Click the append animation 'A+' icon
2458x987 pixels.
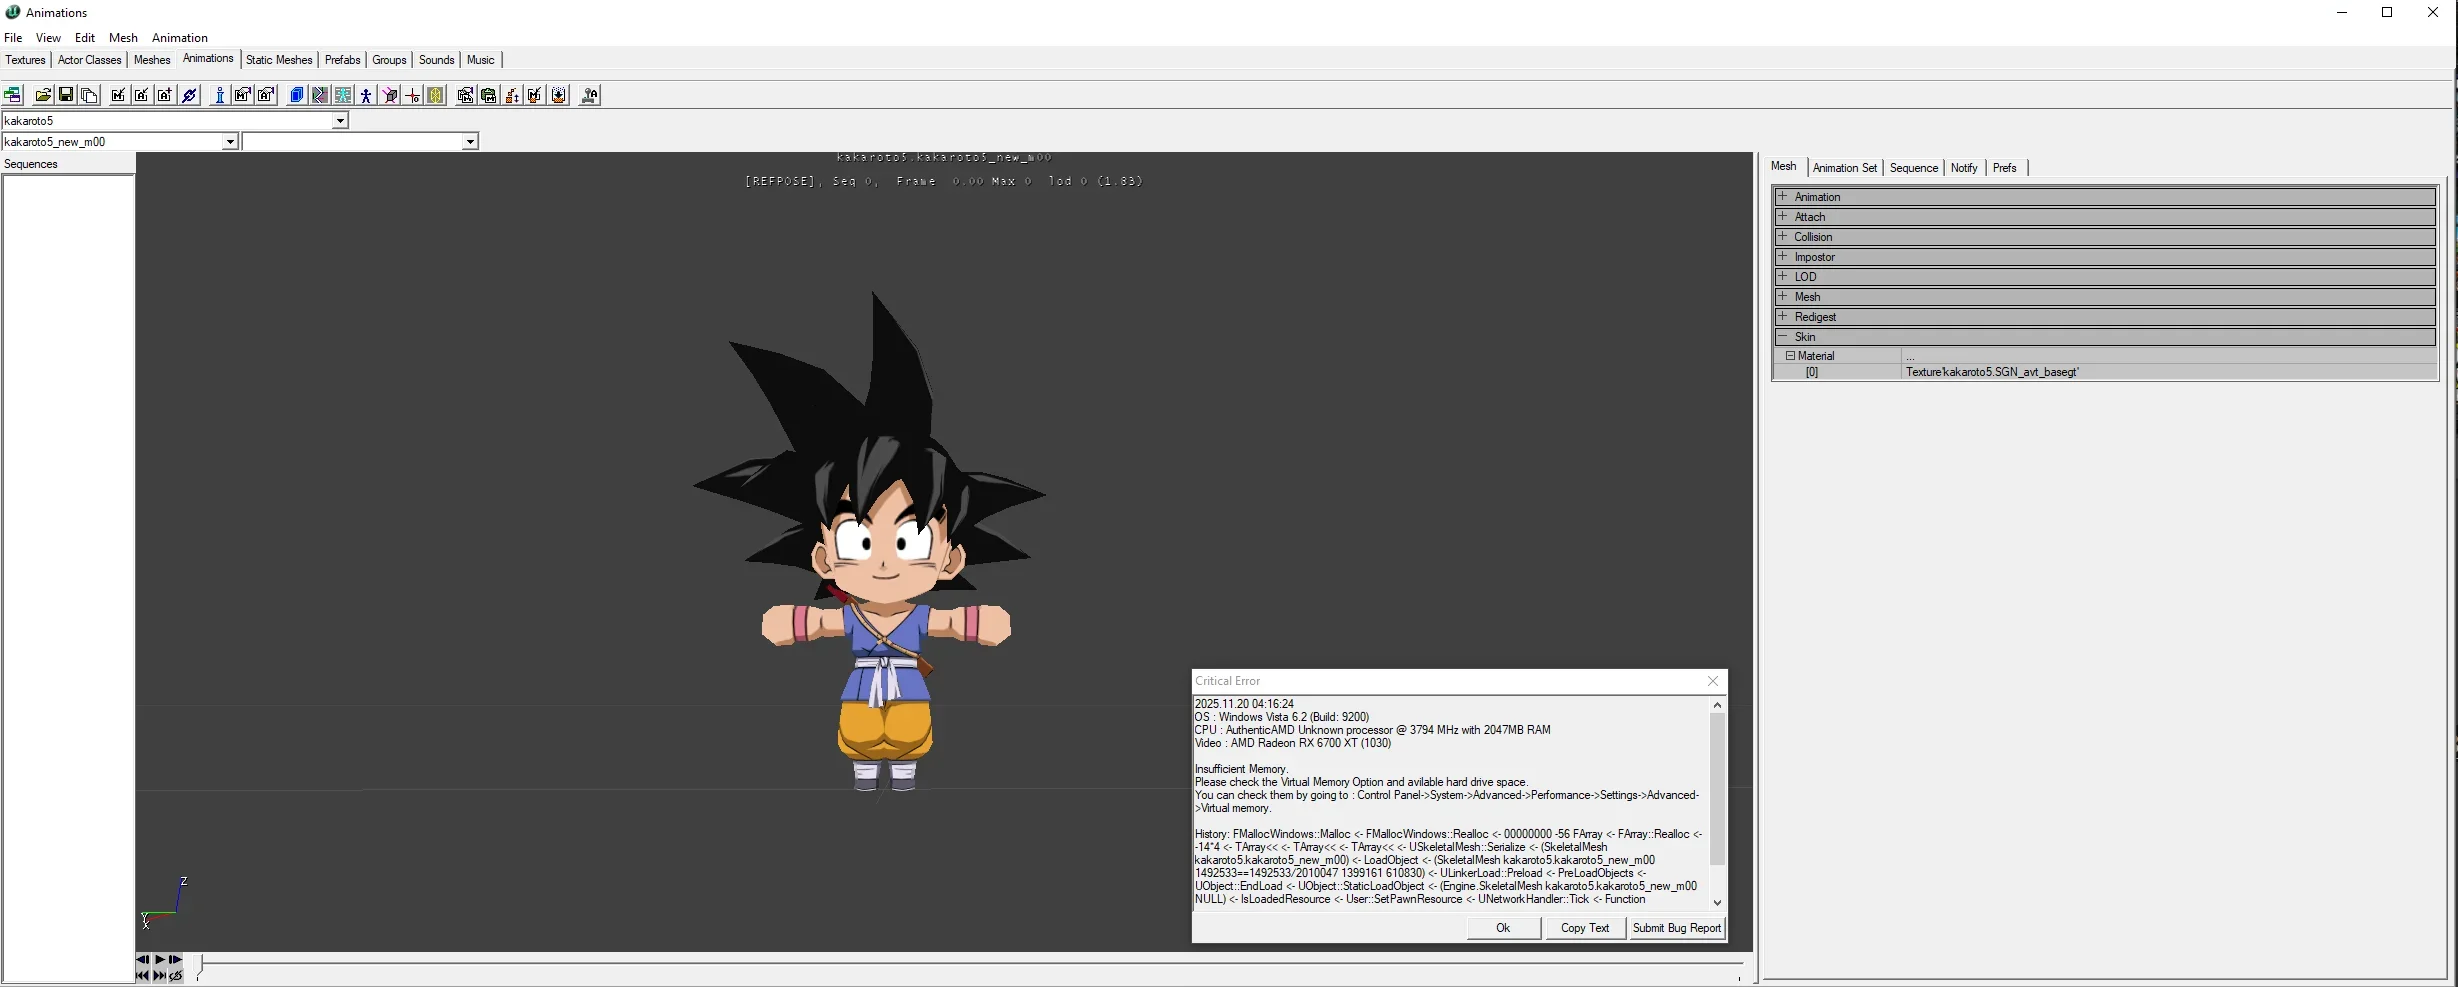pos(165,95)
